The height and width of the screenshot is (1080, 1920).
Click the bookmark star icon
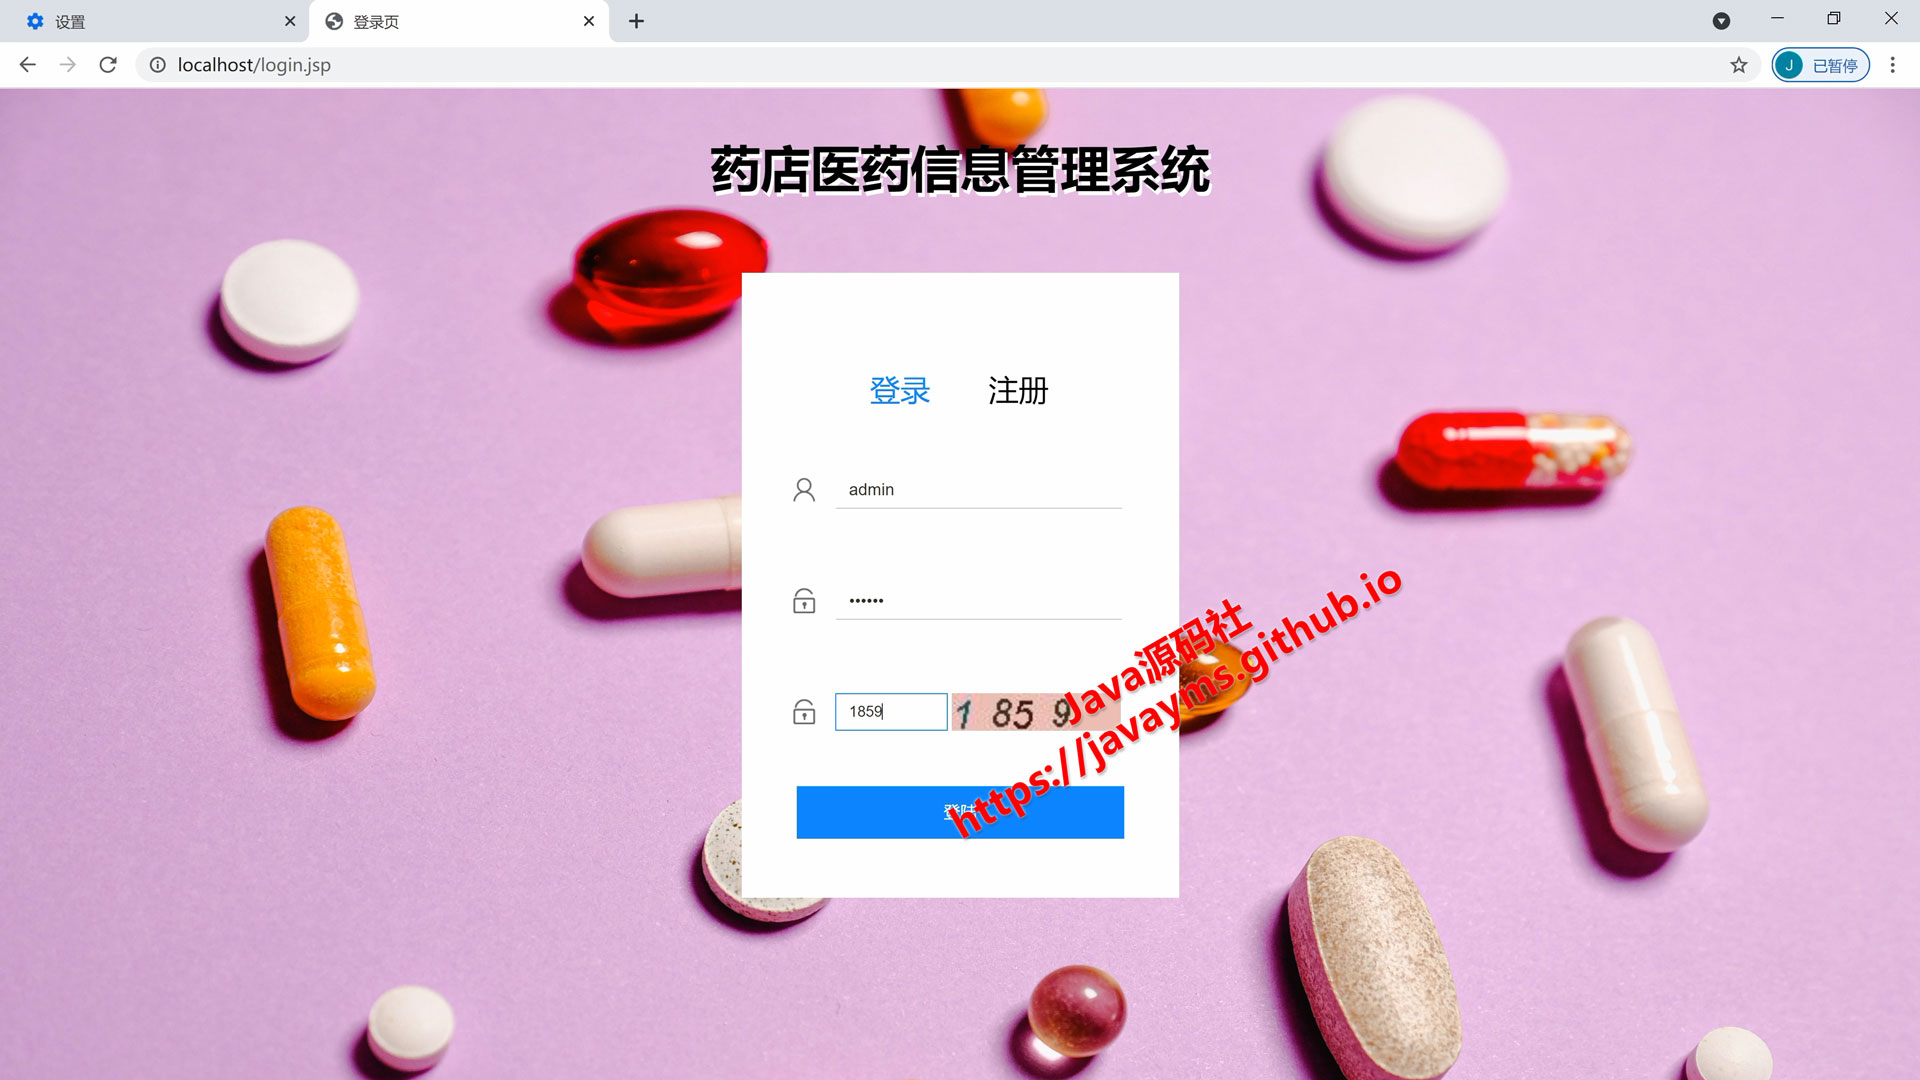pos(1738,65)
